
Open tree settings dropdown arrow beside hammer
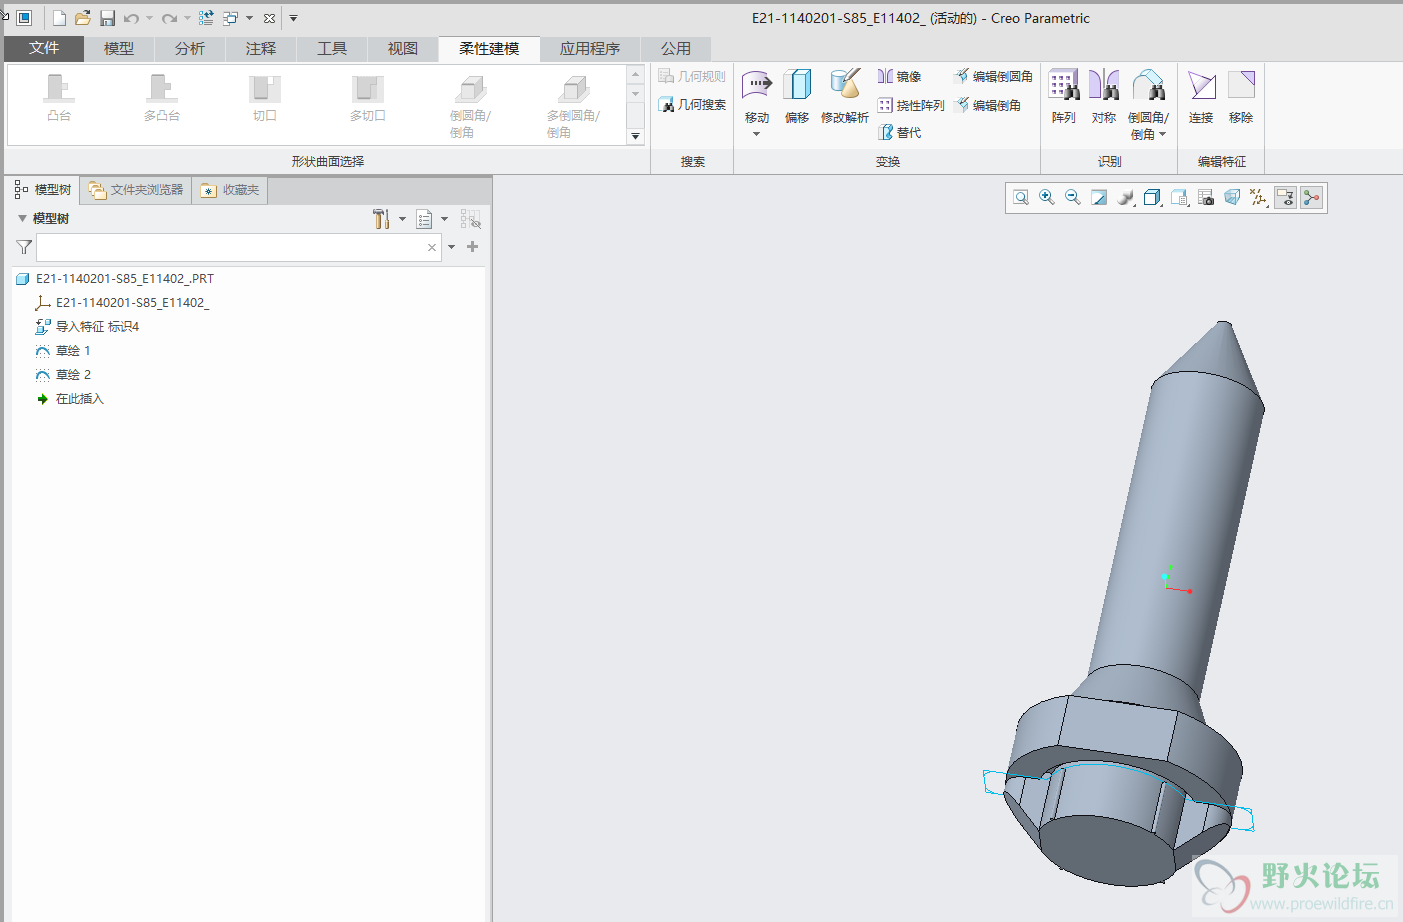point(402,219)
